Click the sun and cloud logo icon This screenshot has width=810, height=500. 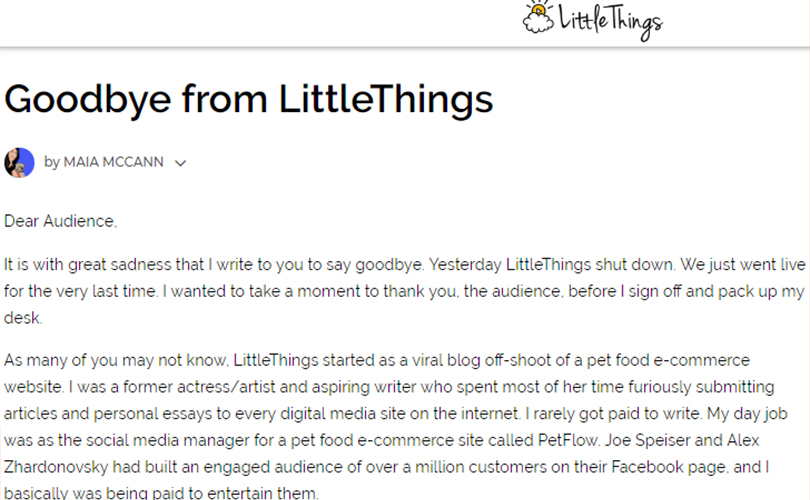538,17
